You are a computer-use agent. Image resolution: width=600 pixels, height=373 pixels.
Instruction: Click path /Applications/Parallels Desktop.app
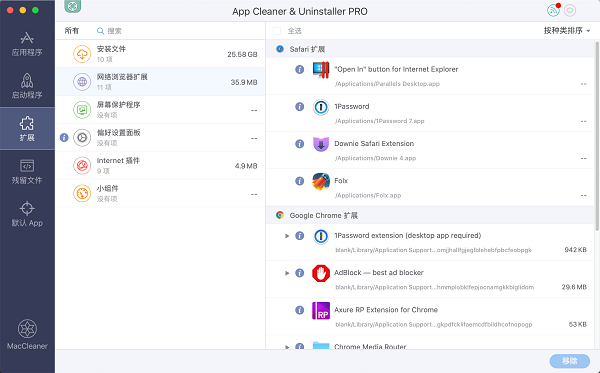point(387,84)
